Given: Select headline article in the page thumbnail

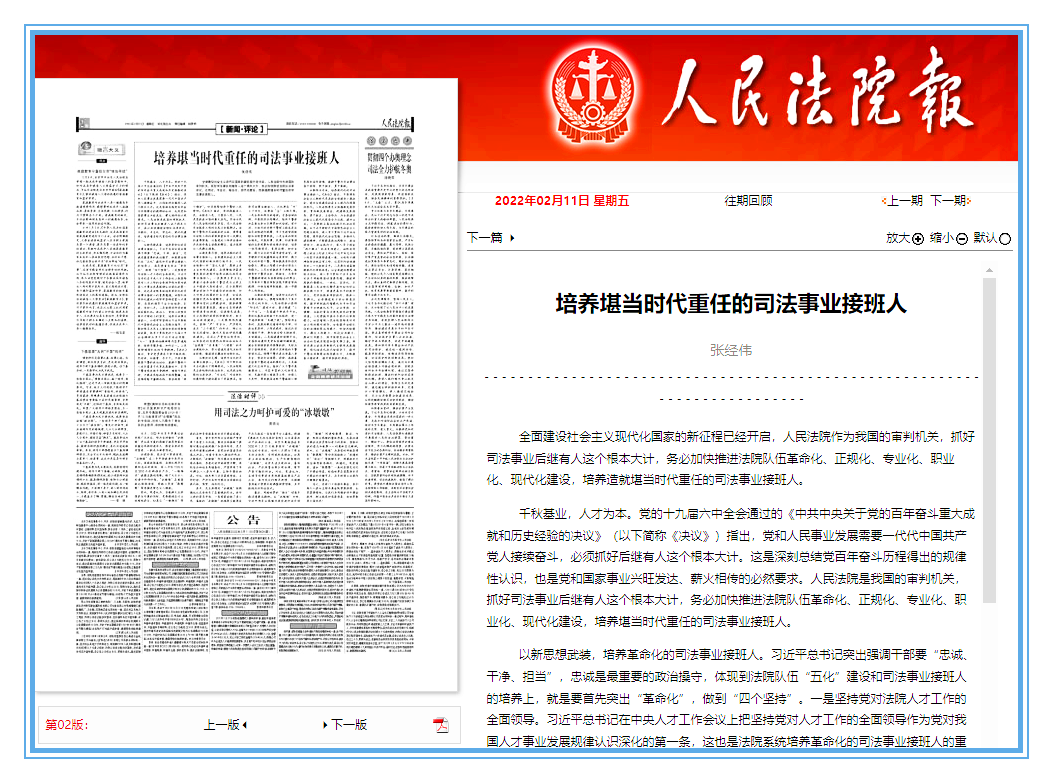Looking at the screenshot, I should (246, 158).
